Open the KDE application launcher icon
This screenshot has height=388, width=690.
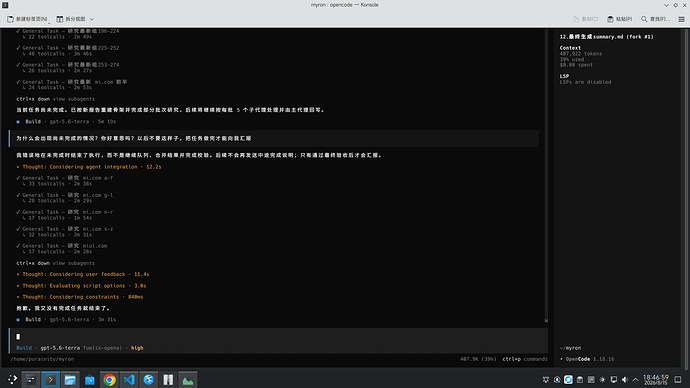[x=12, y=379]
